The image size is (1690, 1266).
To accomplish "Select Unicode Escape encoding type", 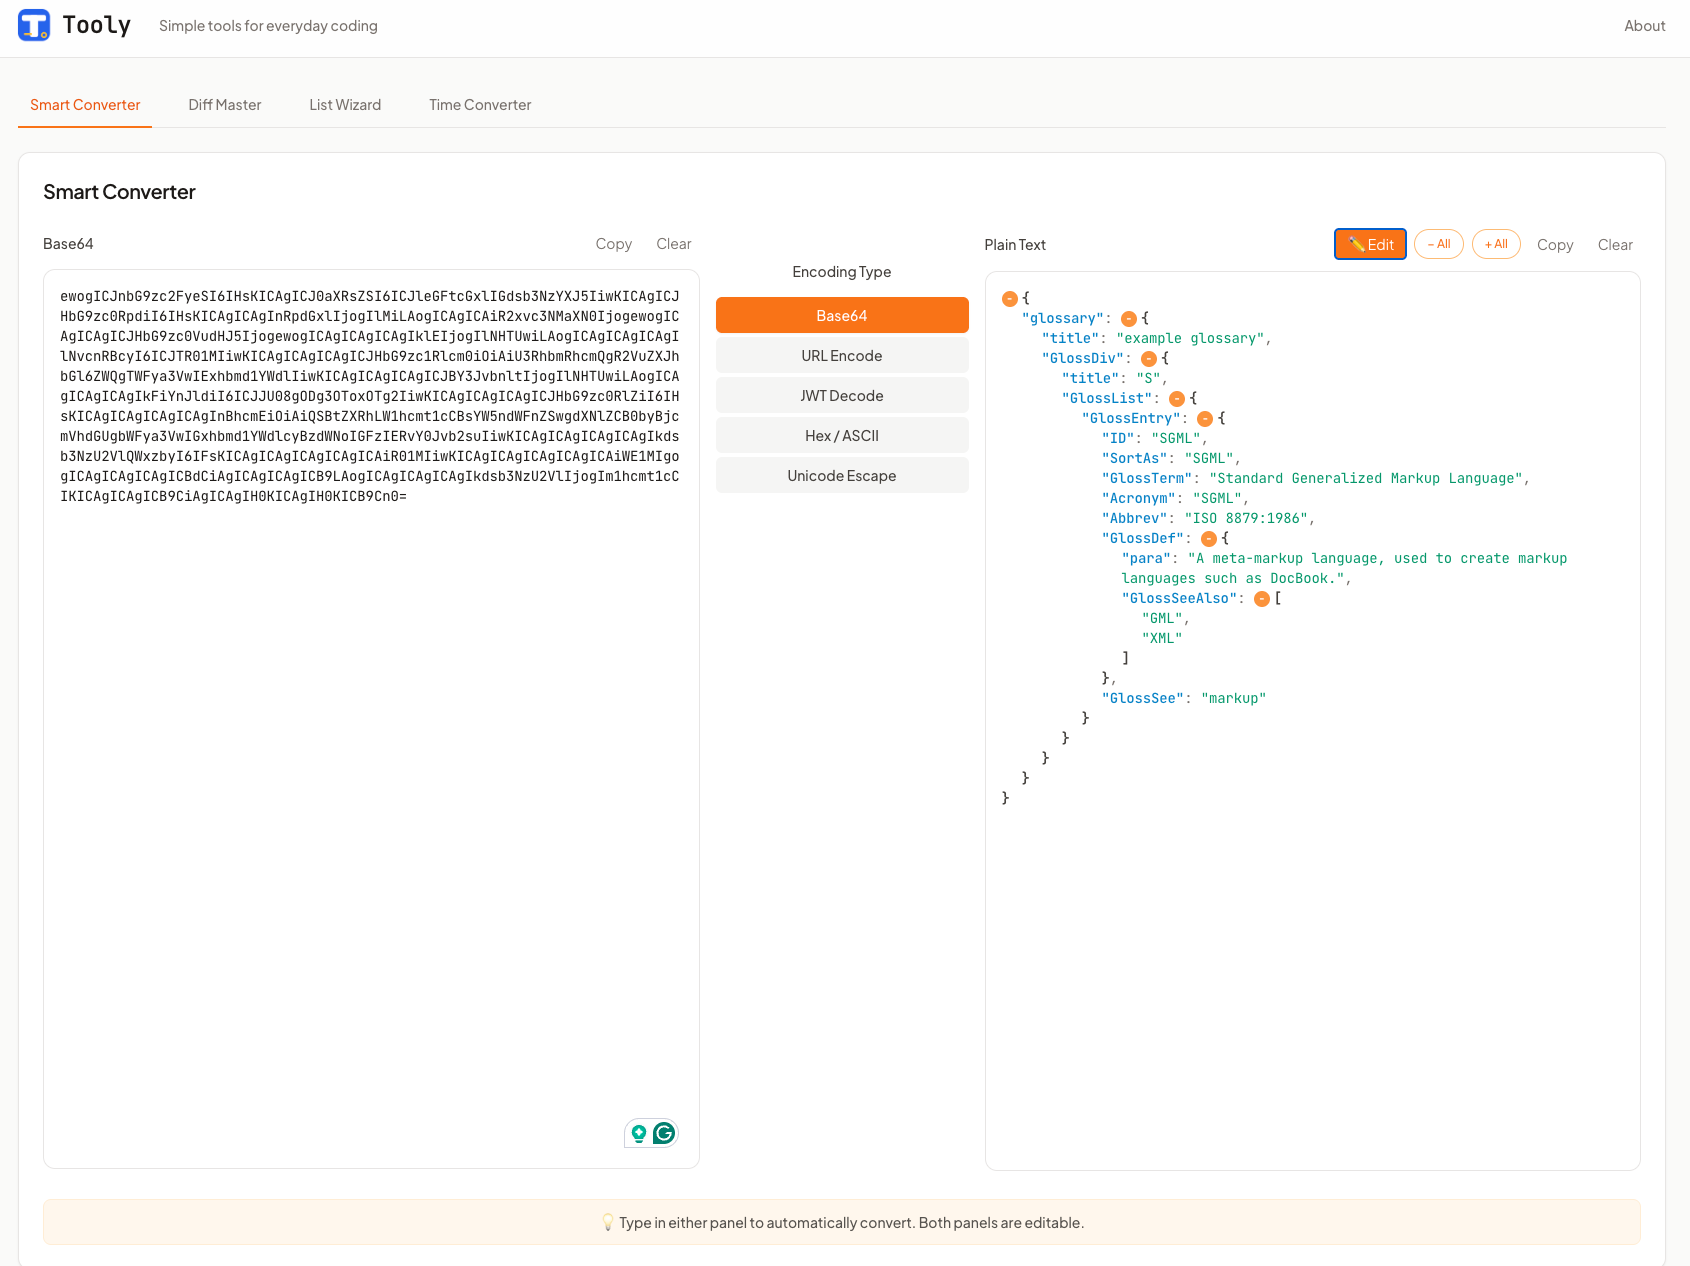I will coord(842,475).
